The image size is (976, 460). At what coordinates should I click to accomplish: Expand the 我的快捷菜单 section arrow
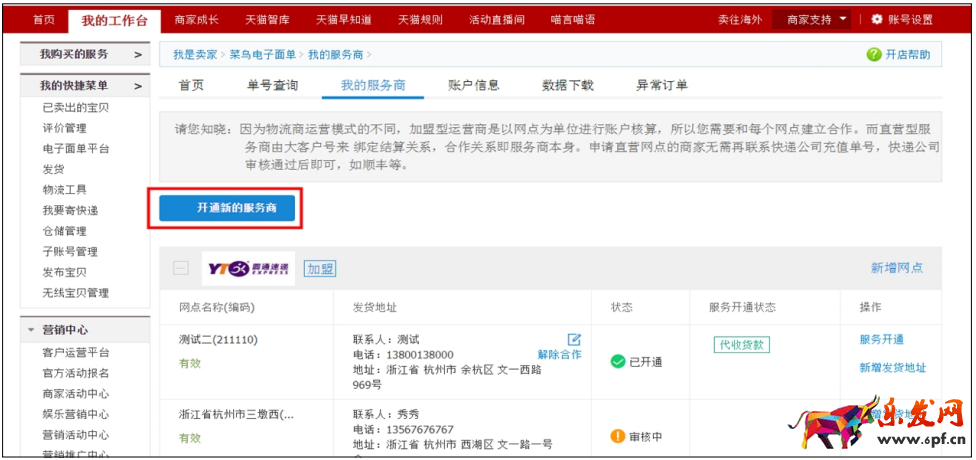coord(137,86)
